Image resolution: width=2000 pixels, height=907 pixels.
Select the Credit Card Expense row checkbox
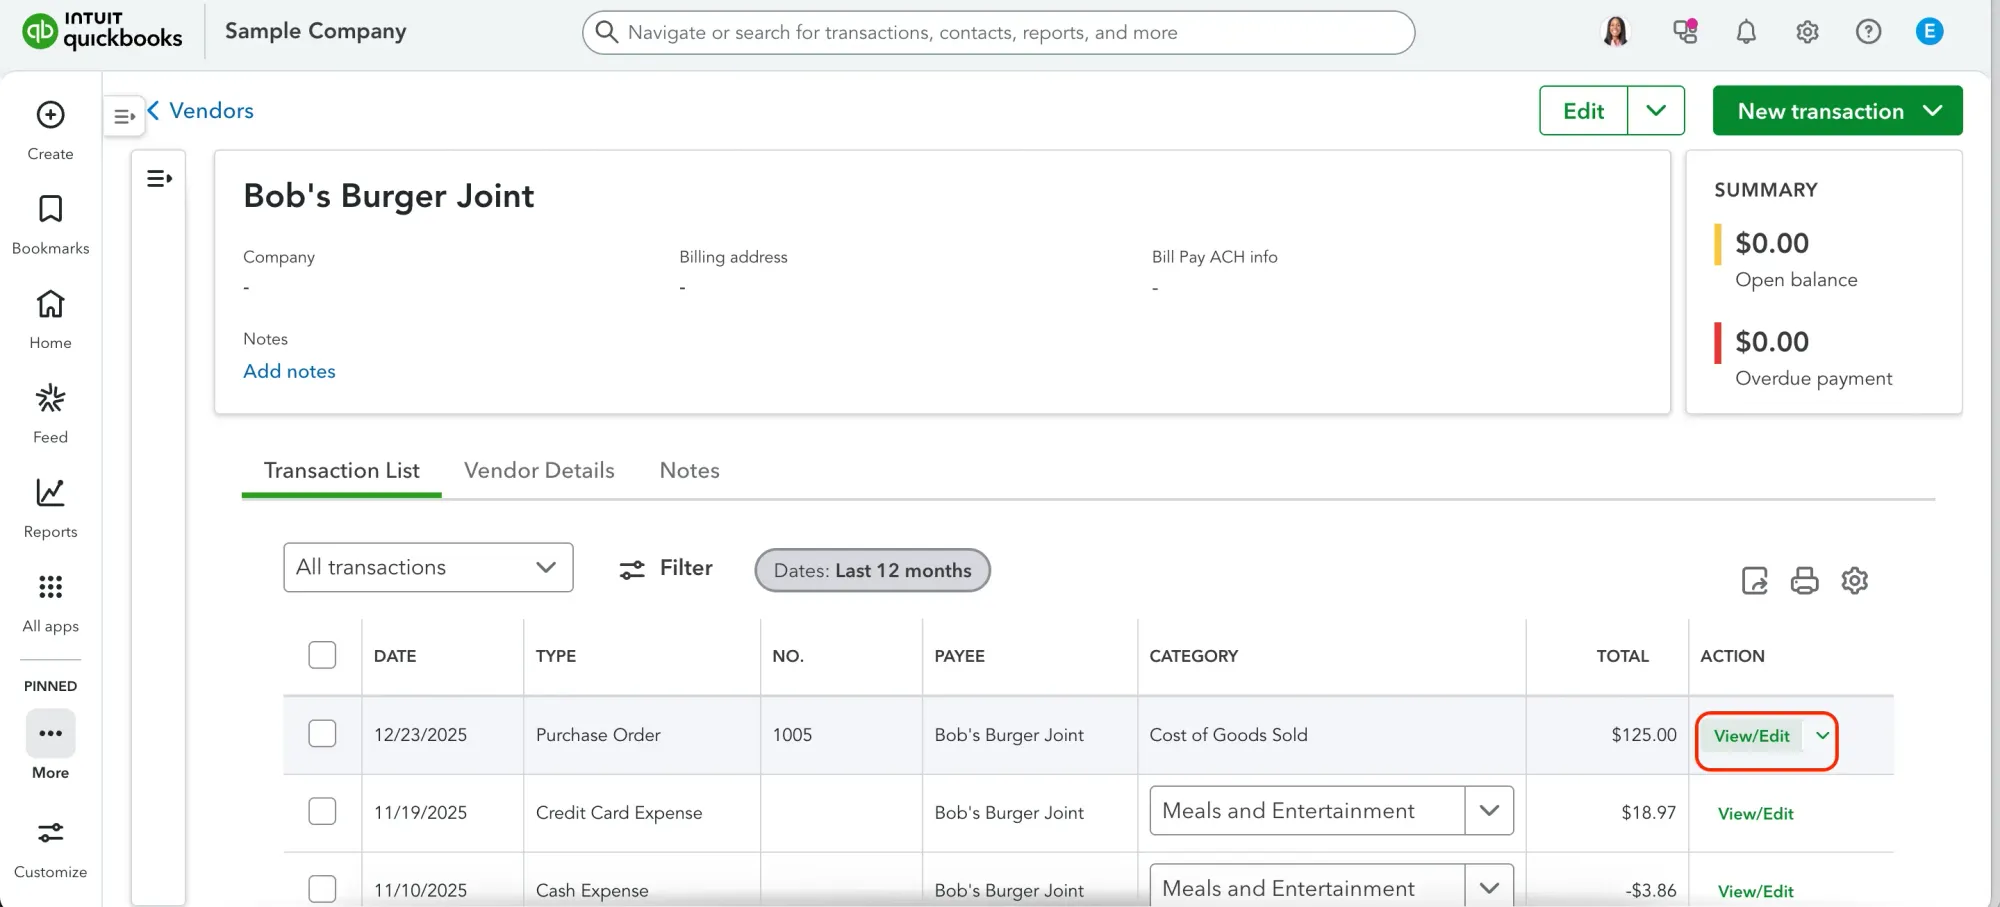322,811
